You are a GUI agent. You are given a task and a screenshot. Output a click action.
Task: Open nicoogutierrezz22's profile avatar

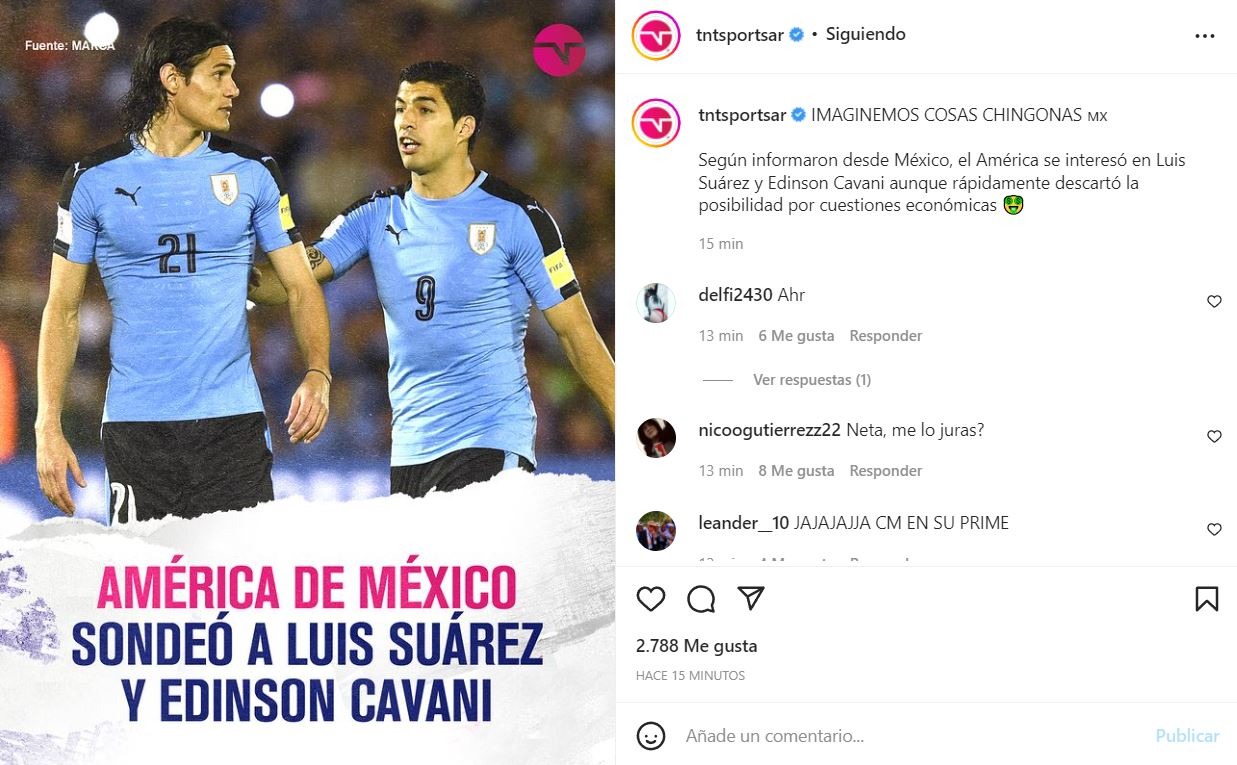[x=656, y=437]
